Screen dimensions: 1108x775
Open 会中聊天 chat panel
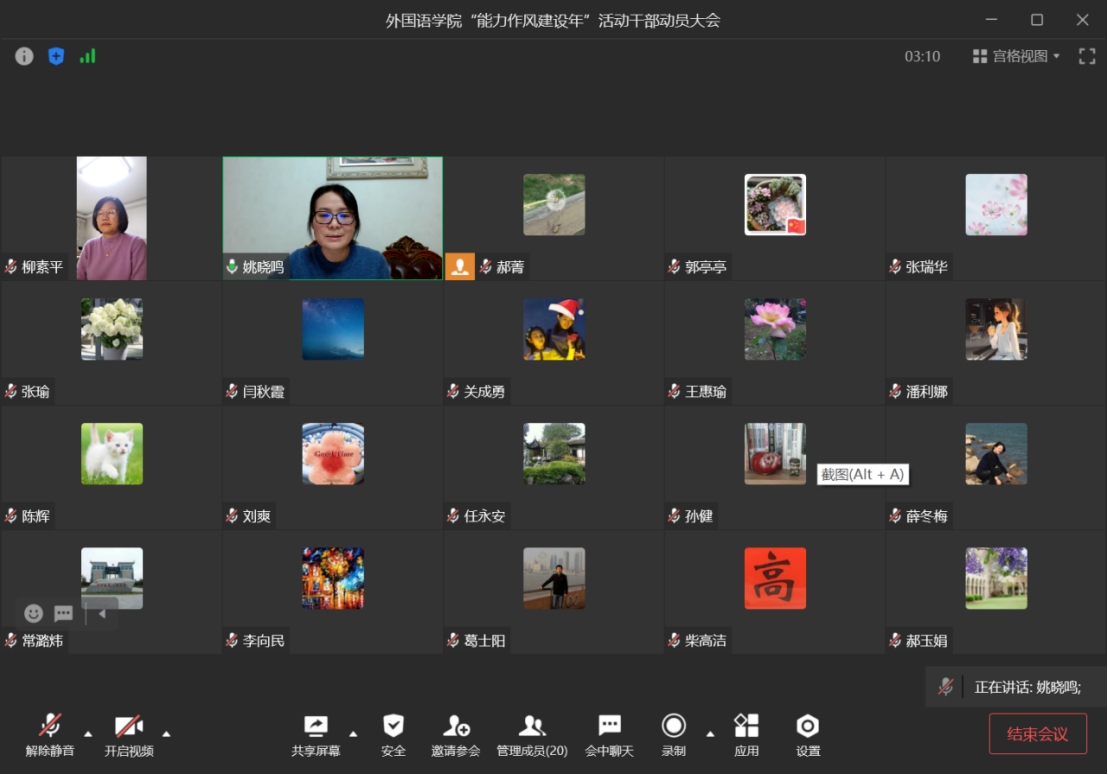pos(609,733)
